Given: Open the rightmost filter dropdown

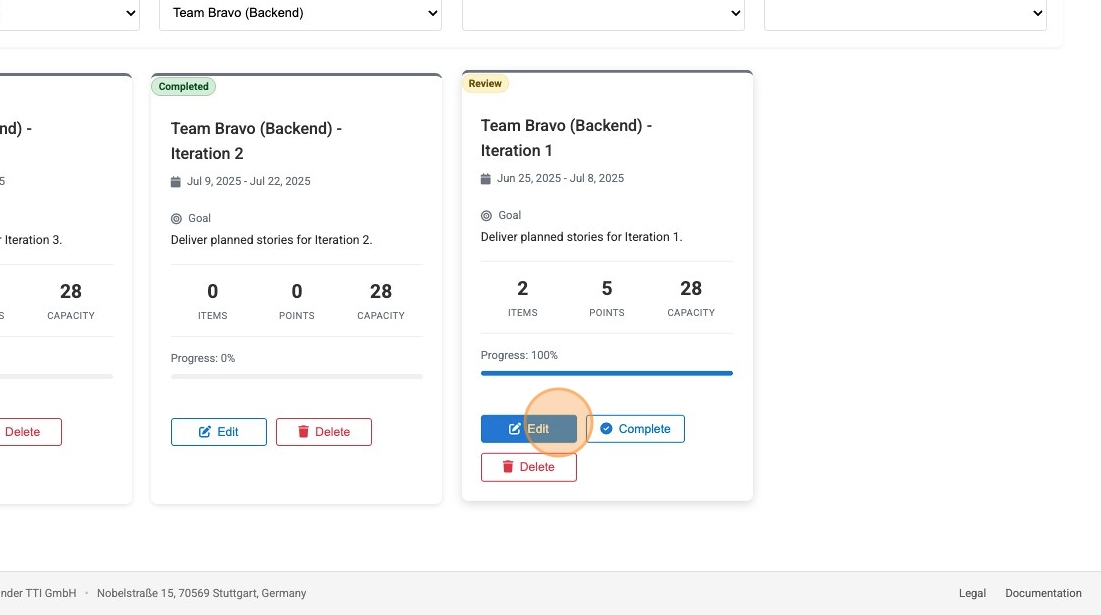Looking at the screenshot, I should (x=905, y=13).
